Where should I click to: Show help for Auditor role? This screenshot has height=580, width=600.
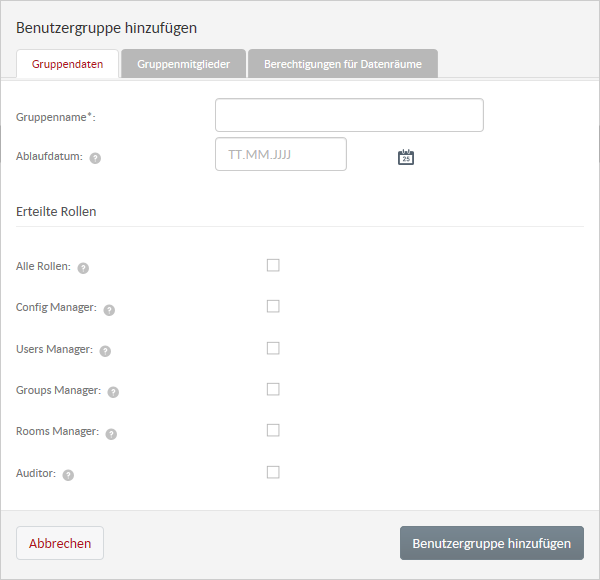68,475
